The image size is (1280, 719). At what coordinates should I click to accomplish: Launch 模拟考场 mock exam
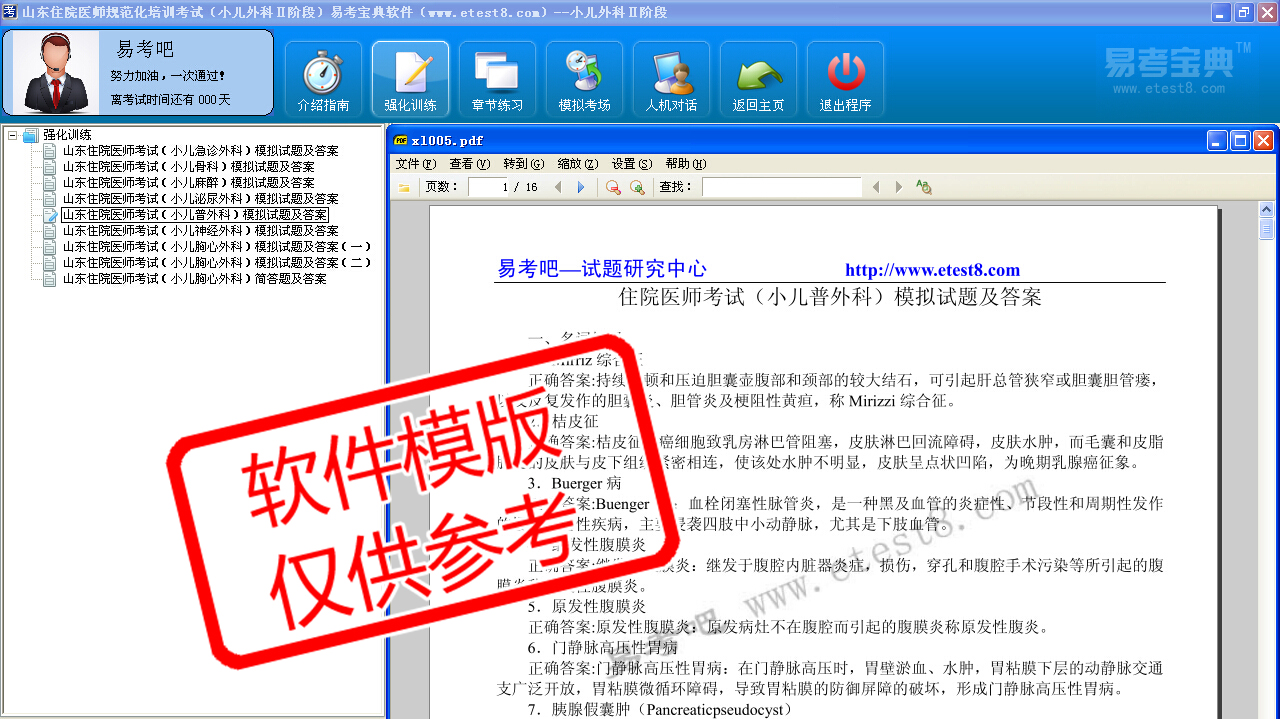coord(584,79)
